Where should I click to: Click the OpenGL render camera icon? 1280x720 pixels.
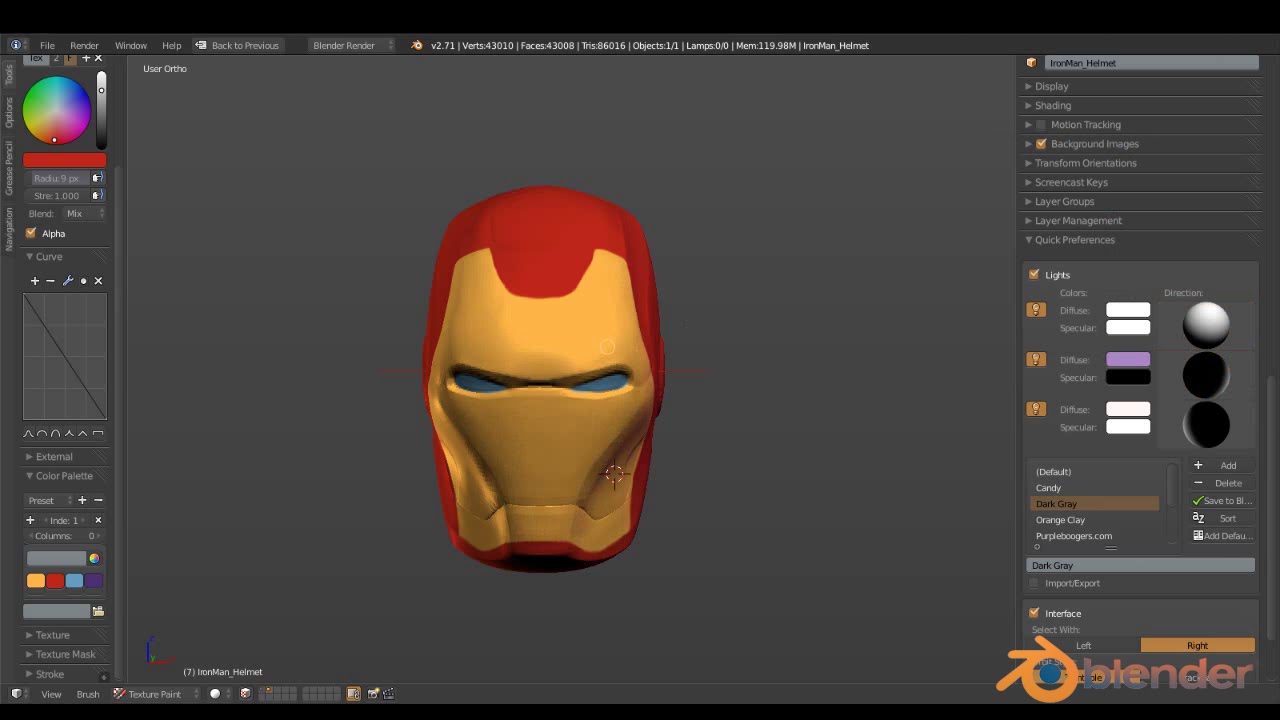[373, 694]
